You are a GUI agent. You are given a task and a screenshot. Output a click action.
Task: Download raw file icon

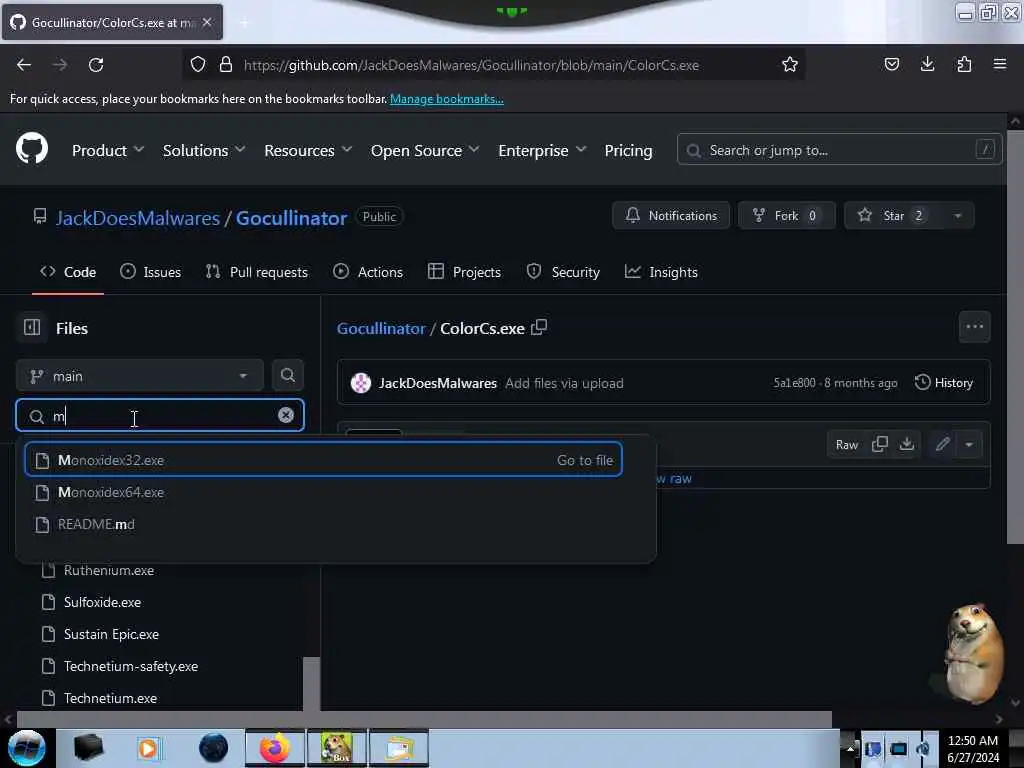pyautogui.click(x=906, y=444)
